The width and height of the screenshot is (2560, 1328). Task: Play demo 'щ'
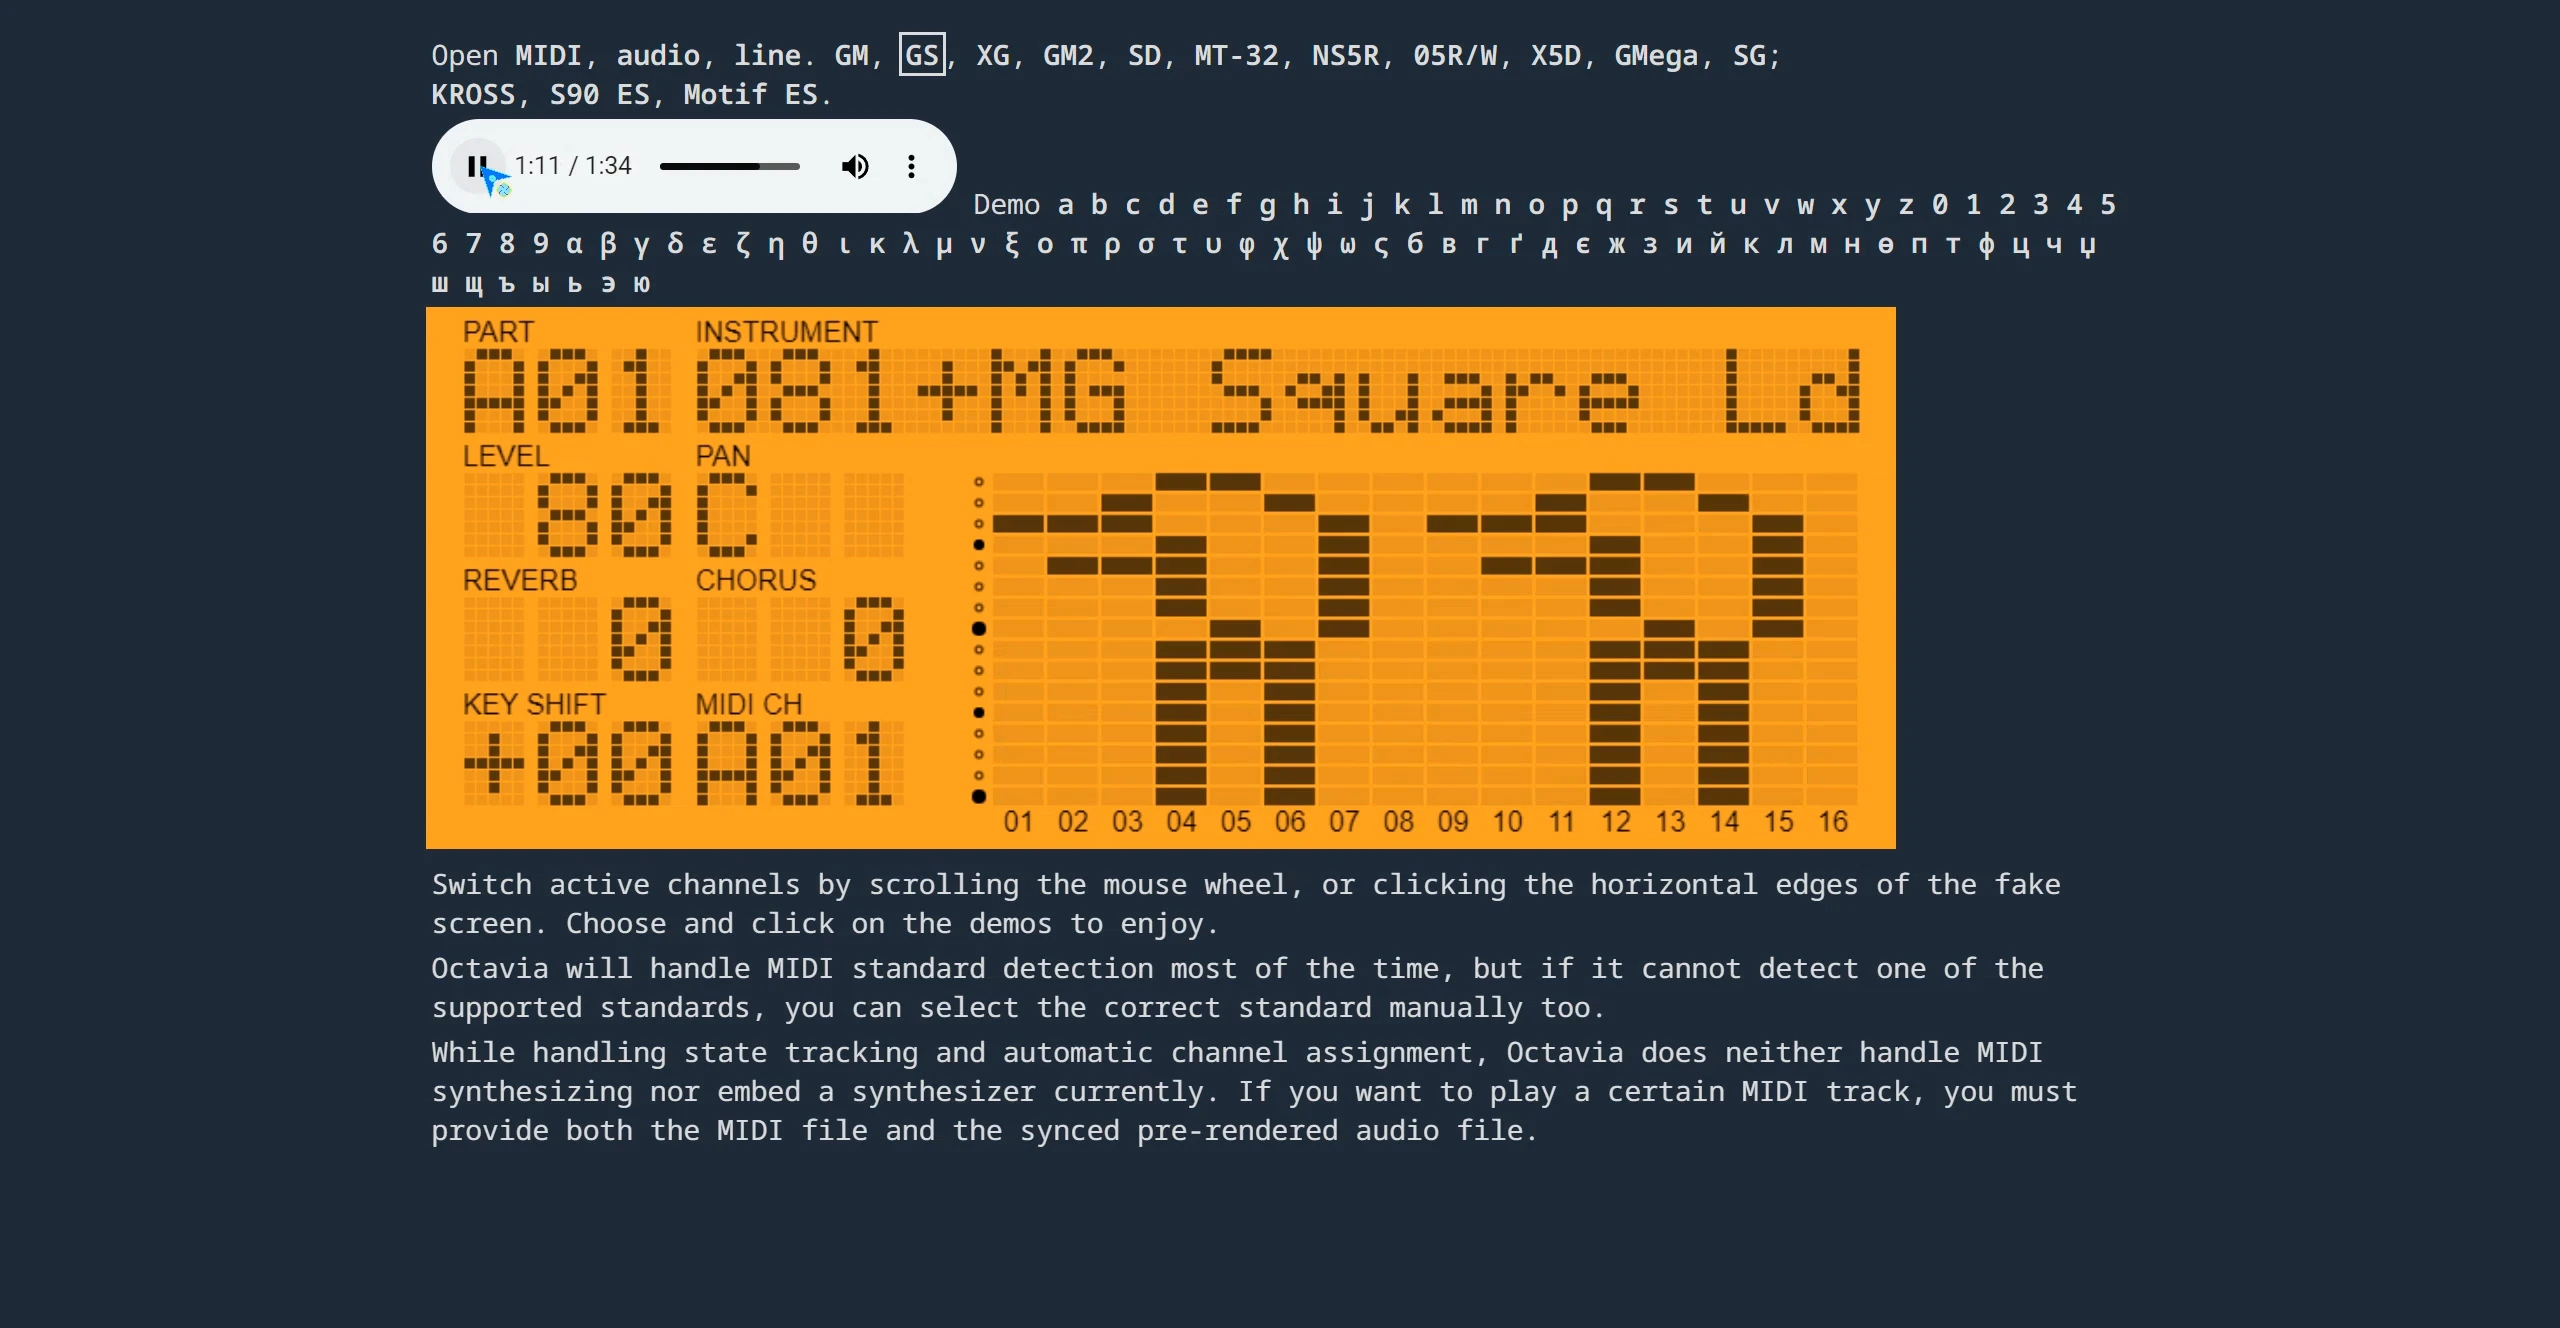click(474, 283)
